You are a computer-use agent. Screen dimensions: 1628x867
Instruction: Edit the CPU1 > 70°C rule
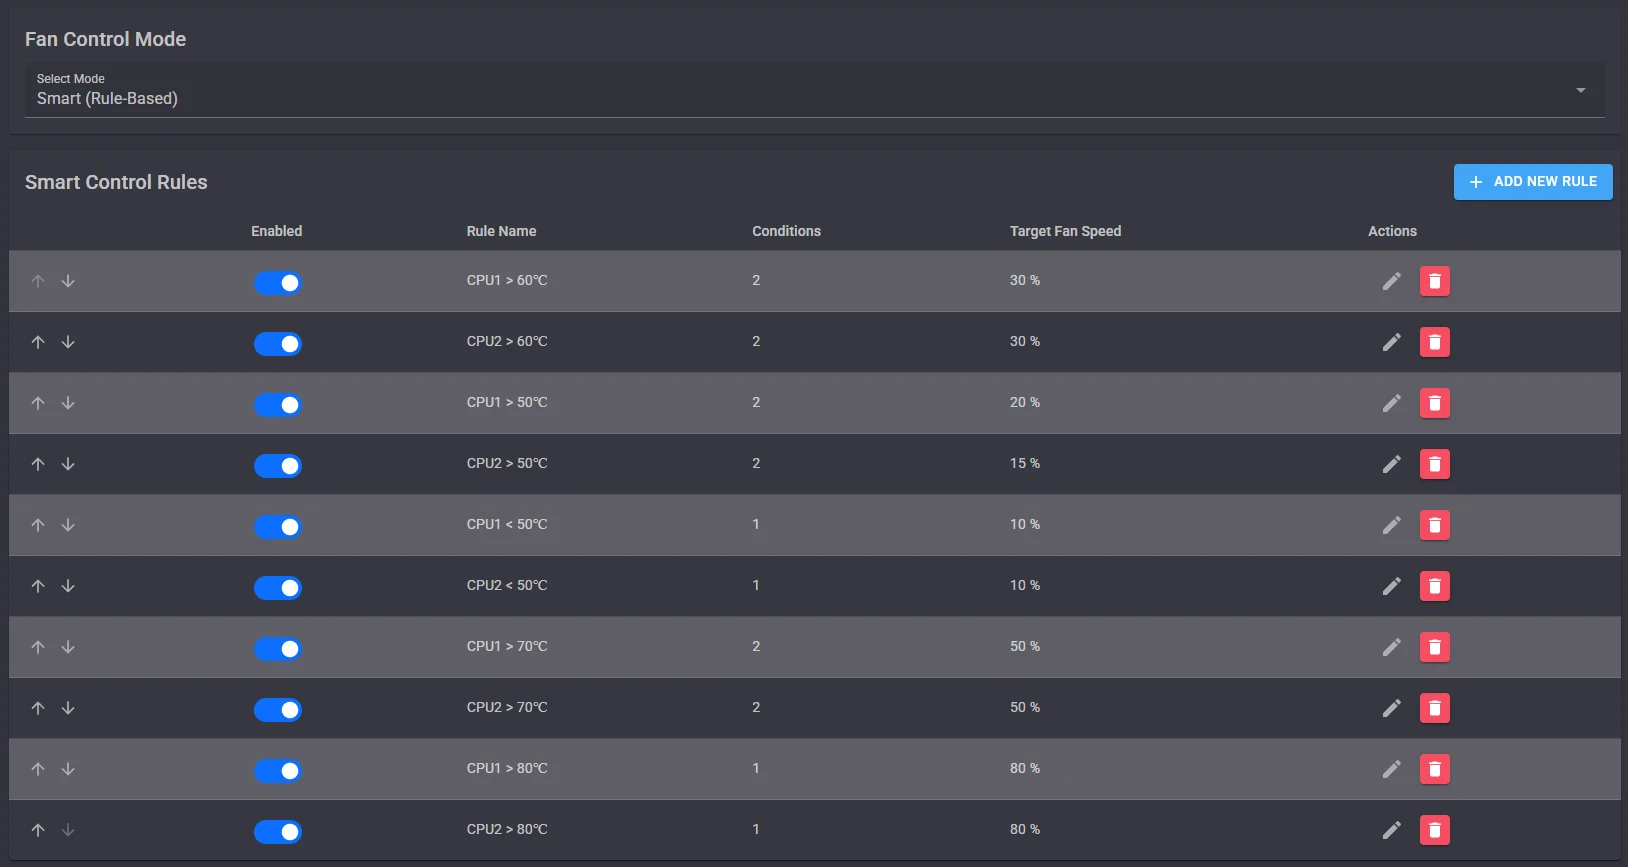(1391, 647)
